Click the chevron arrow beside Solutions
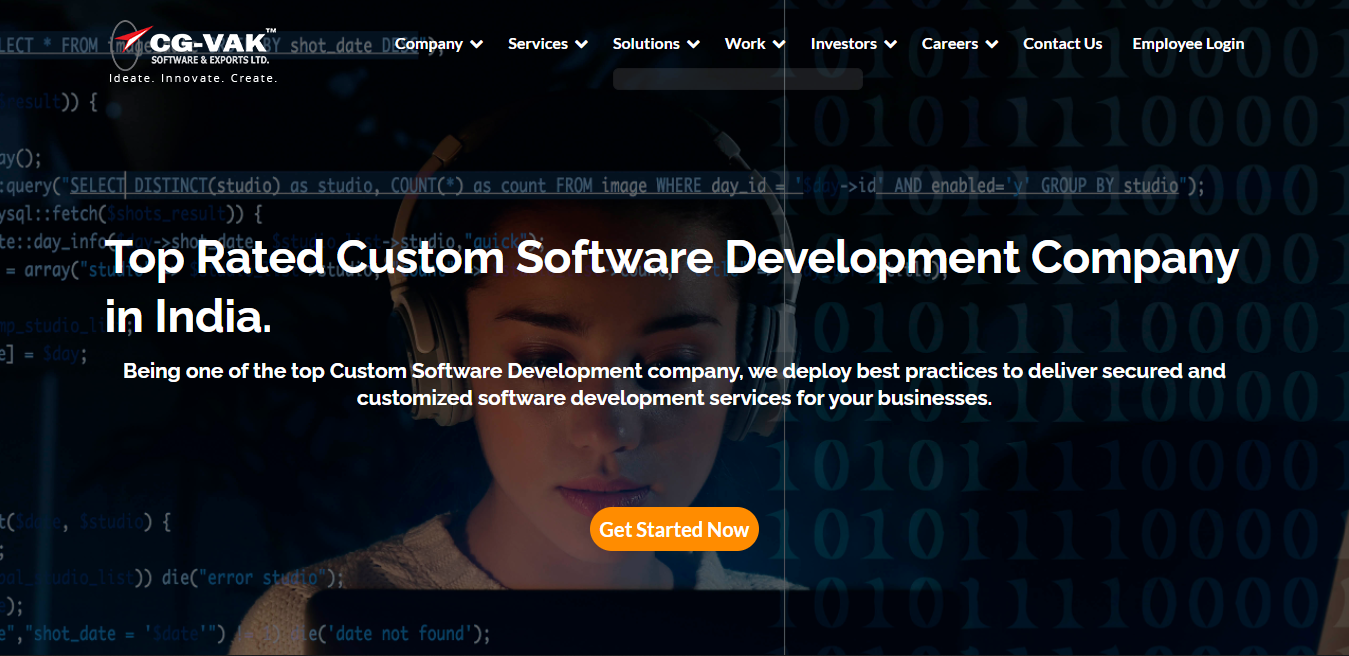The height and width of the screenshot is (656, 1349). pos(694,44)
